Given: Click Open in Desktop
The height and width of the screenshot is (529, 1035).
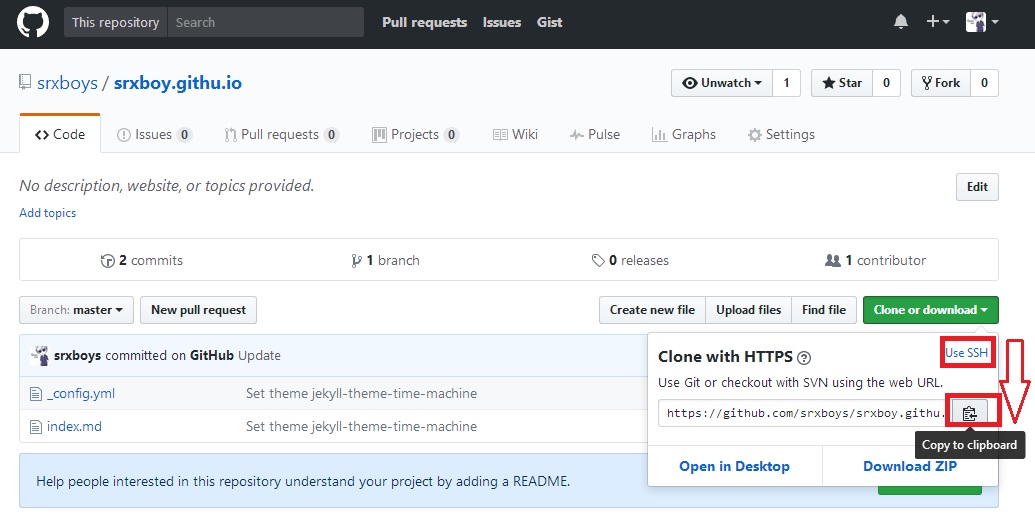Looking at the screenshot, I should coord(735,466).
